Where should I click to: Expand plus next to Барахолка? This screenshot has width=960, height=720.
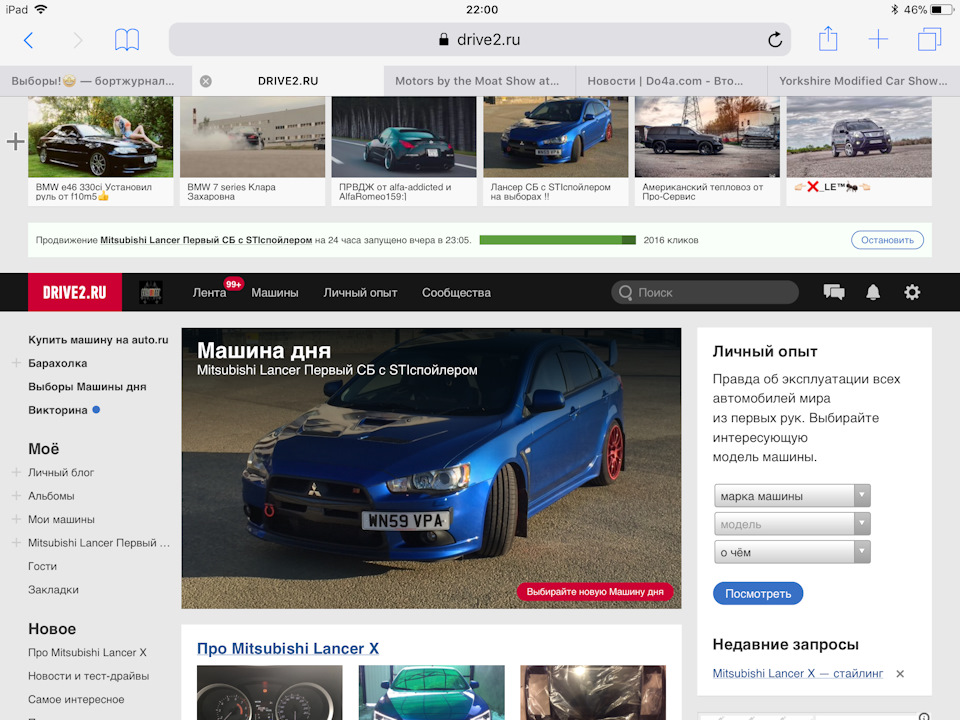pos(17,363)
